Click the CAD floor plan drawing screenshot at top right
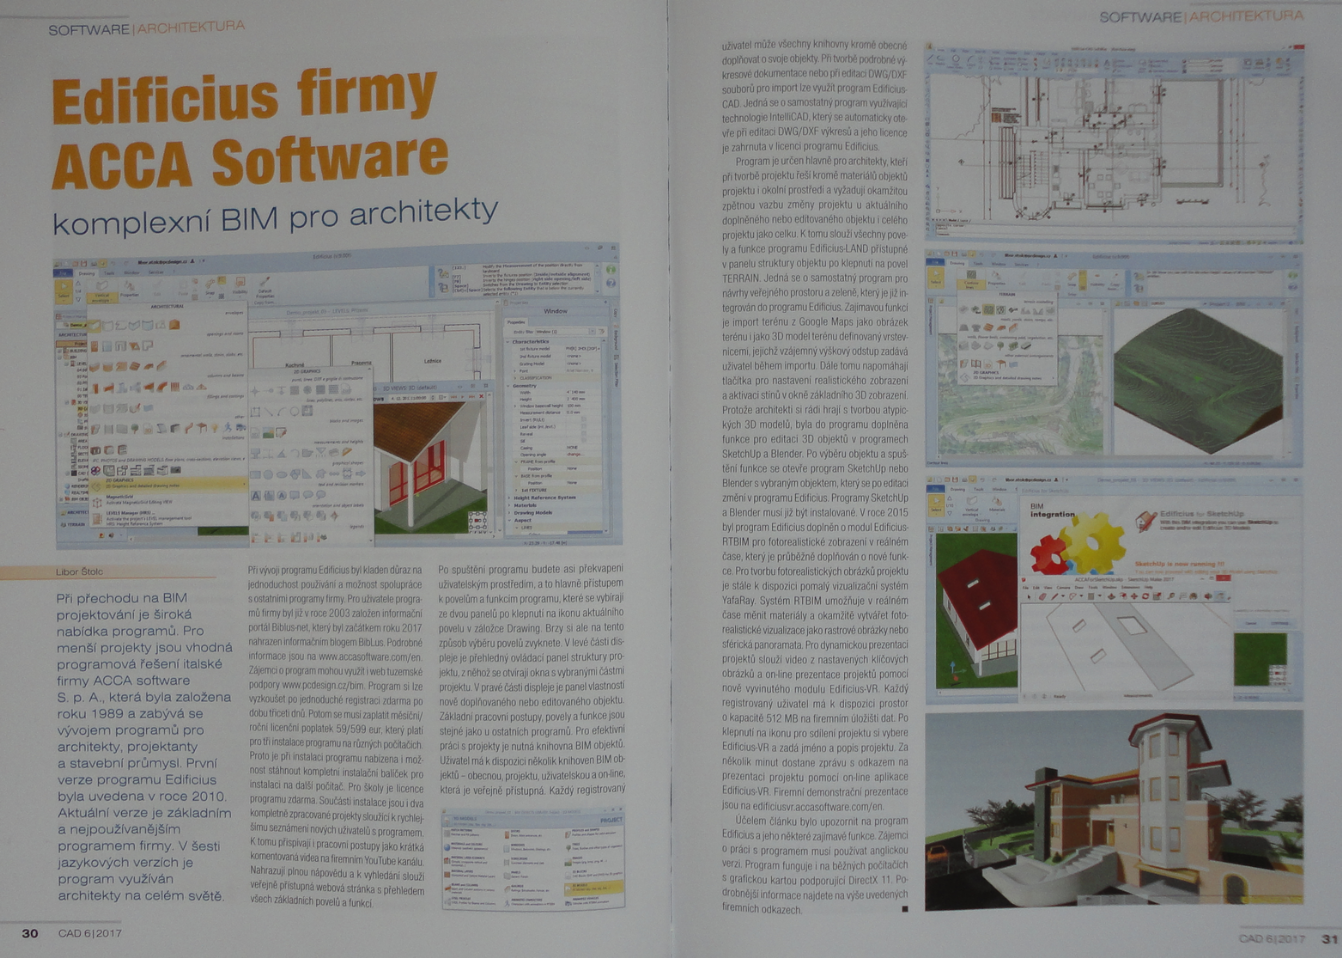The image size is (1342, 958). tap(1115, 142)
